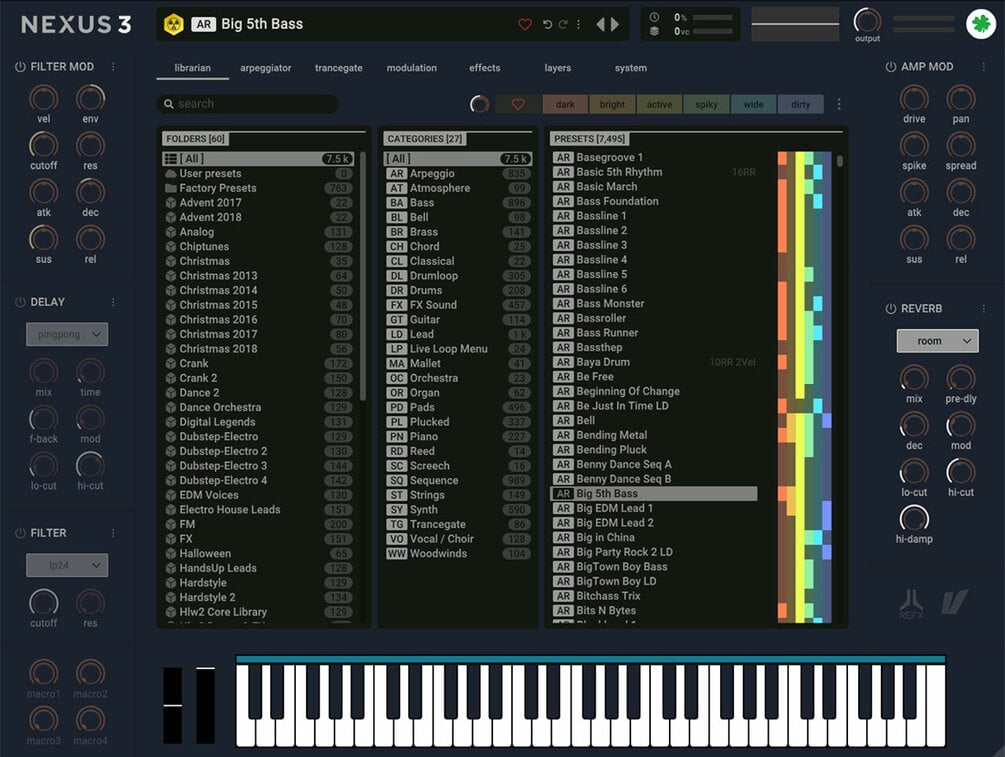Screen dimensions: 1005x757
Task: Open the room reverb type dropdown
Action: click(x=937, y=341)
